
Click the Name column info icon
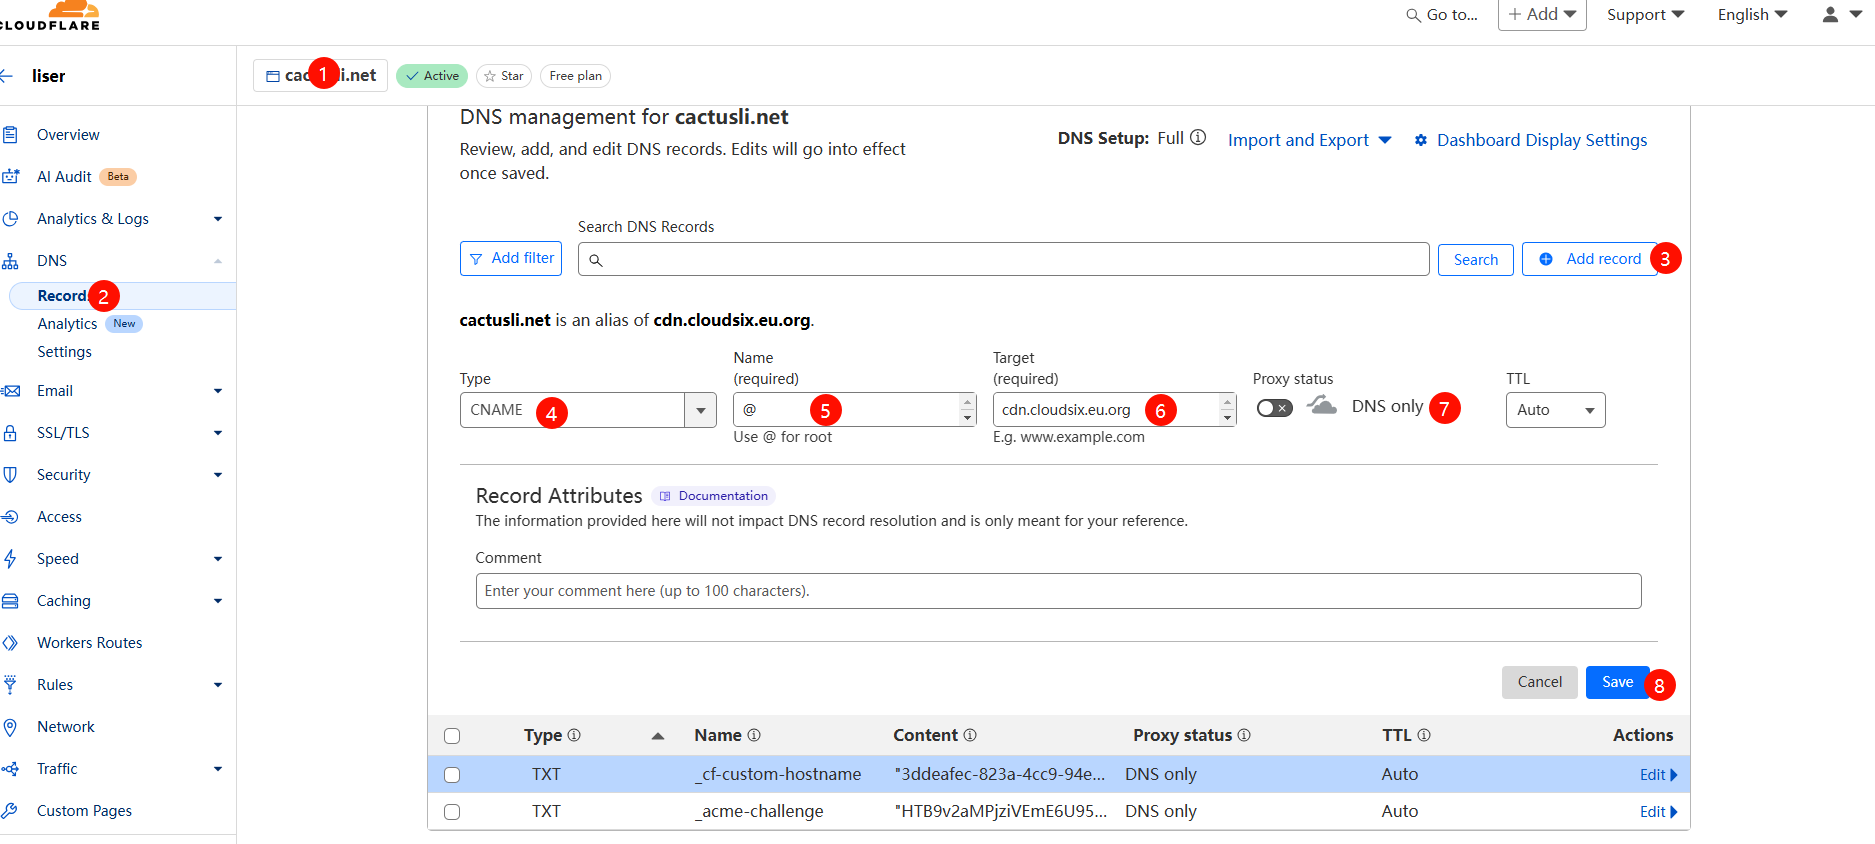(754, 735)
